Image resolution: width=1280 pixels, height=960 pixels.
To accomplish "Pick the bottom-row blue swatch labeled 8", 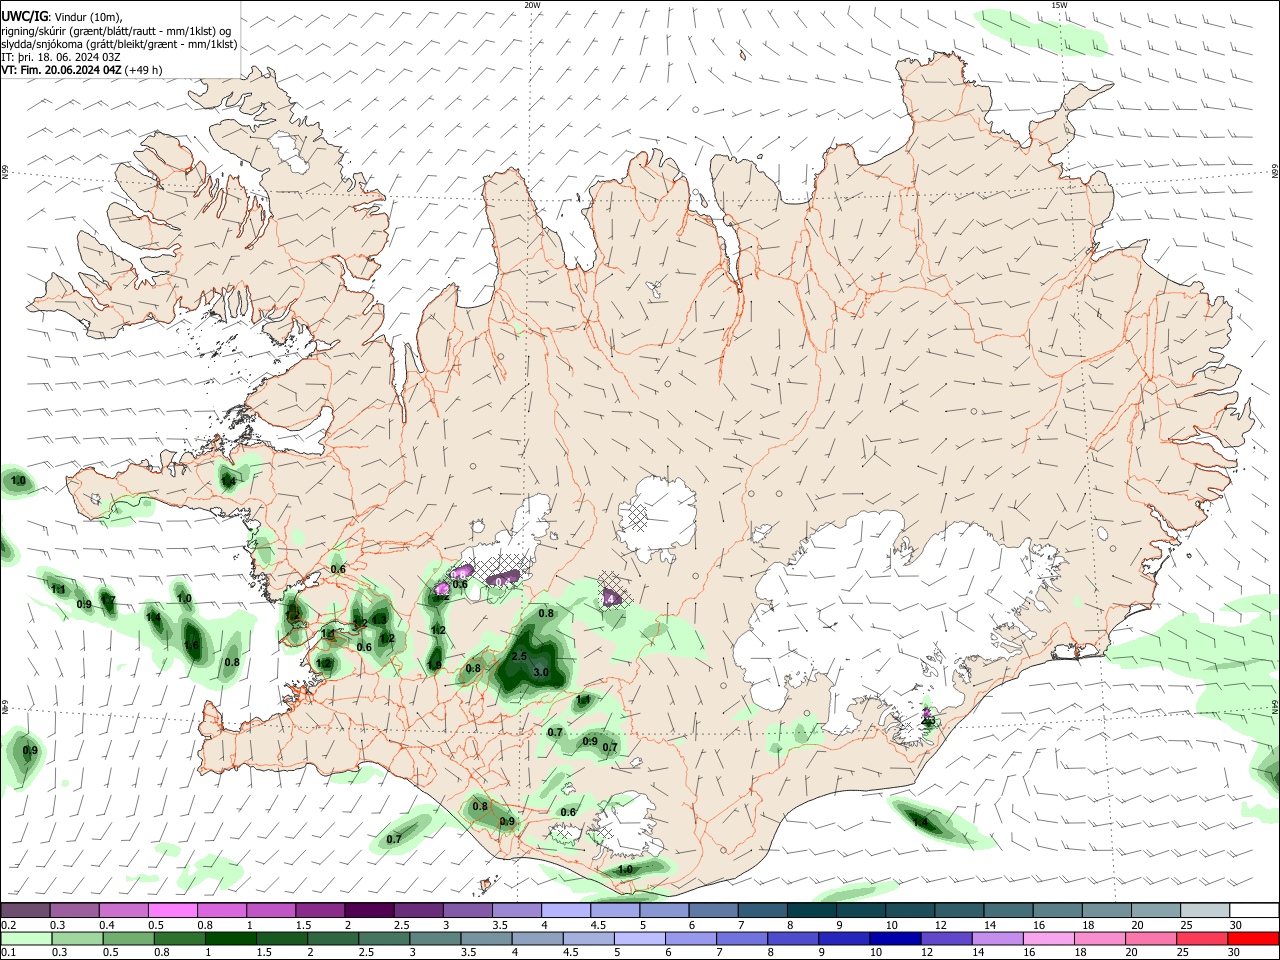I will [x=793, y=938].
